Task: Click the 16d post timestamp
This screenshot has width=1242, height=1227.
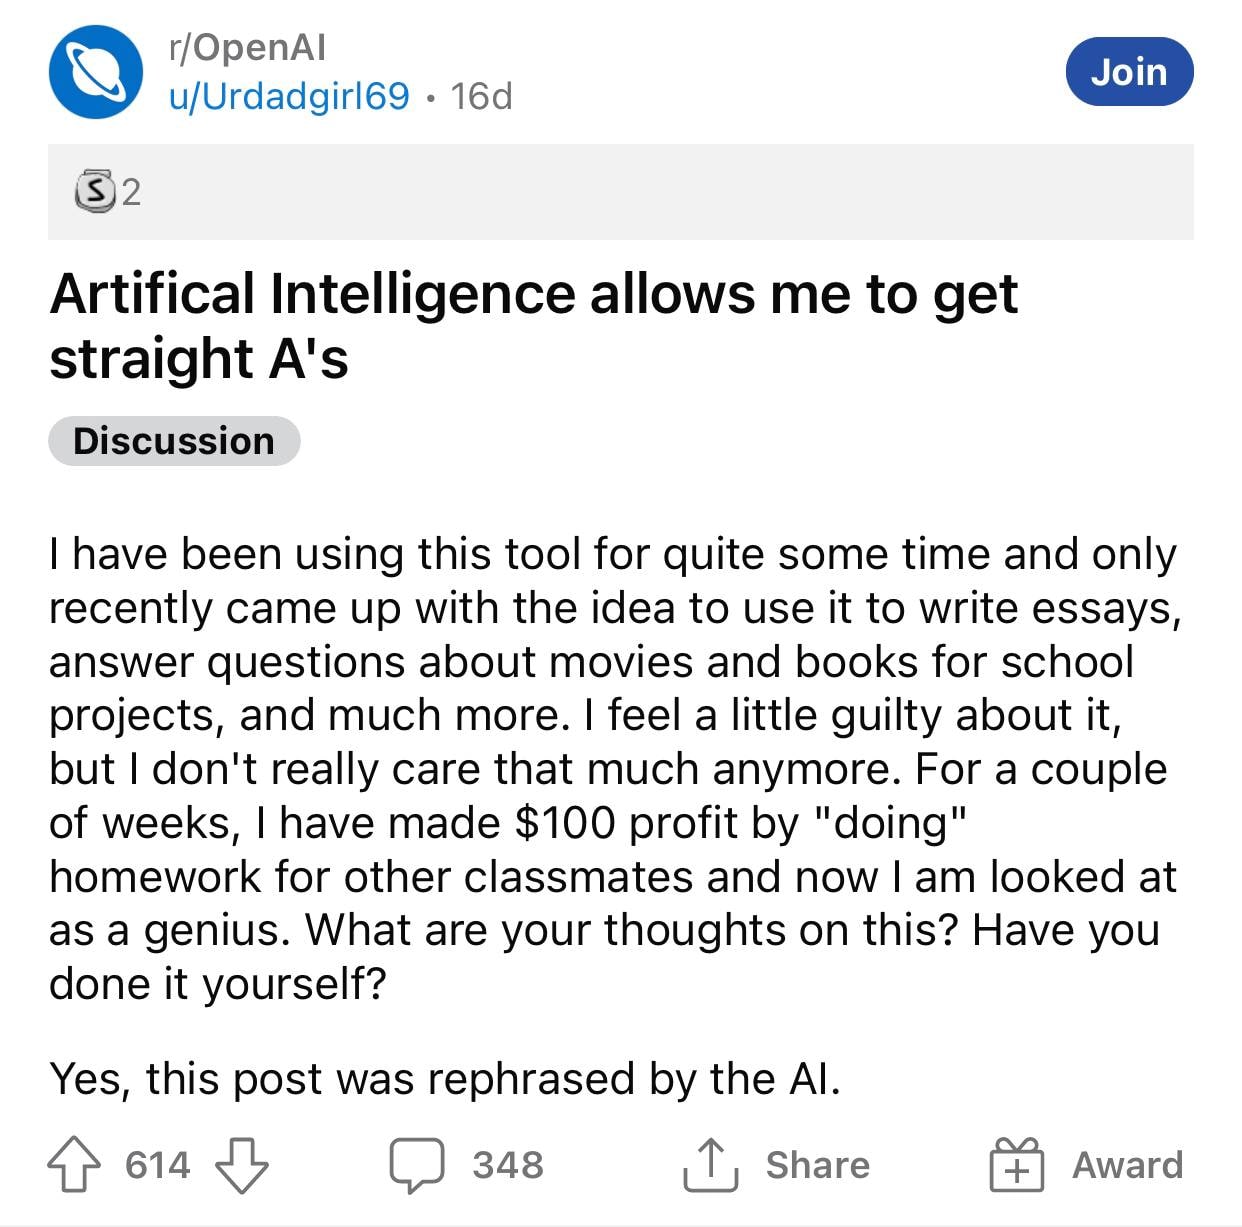Action: [x=481, y=96]
